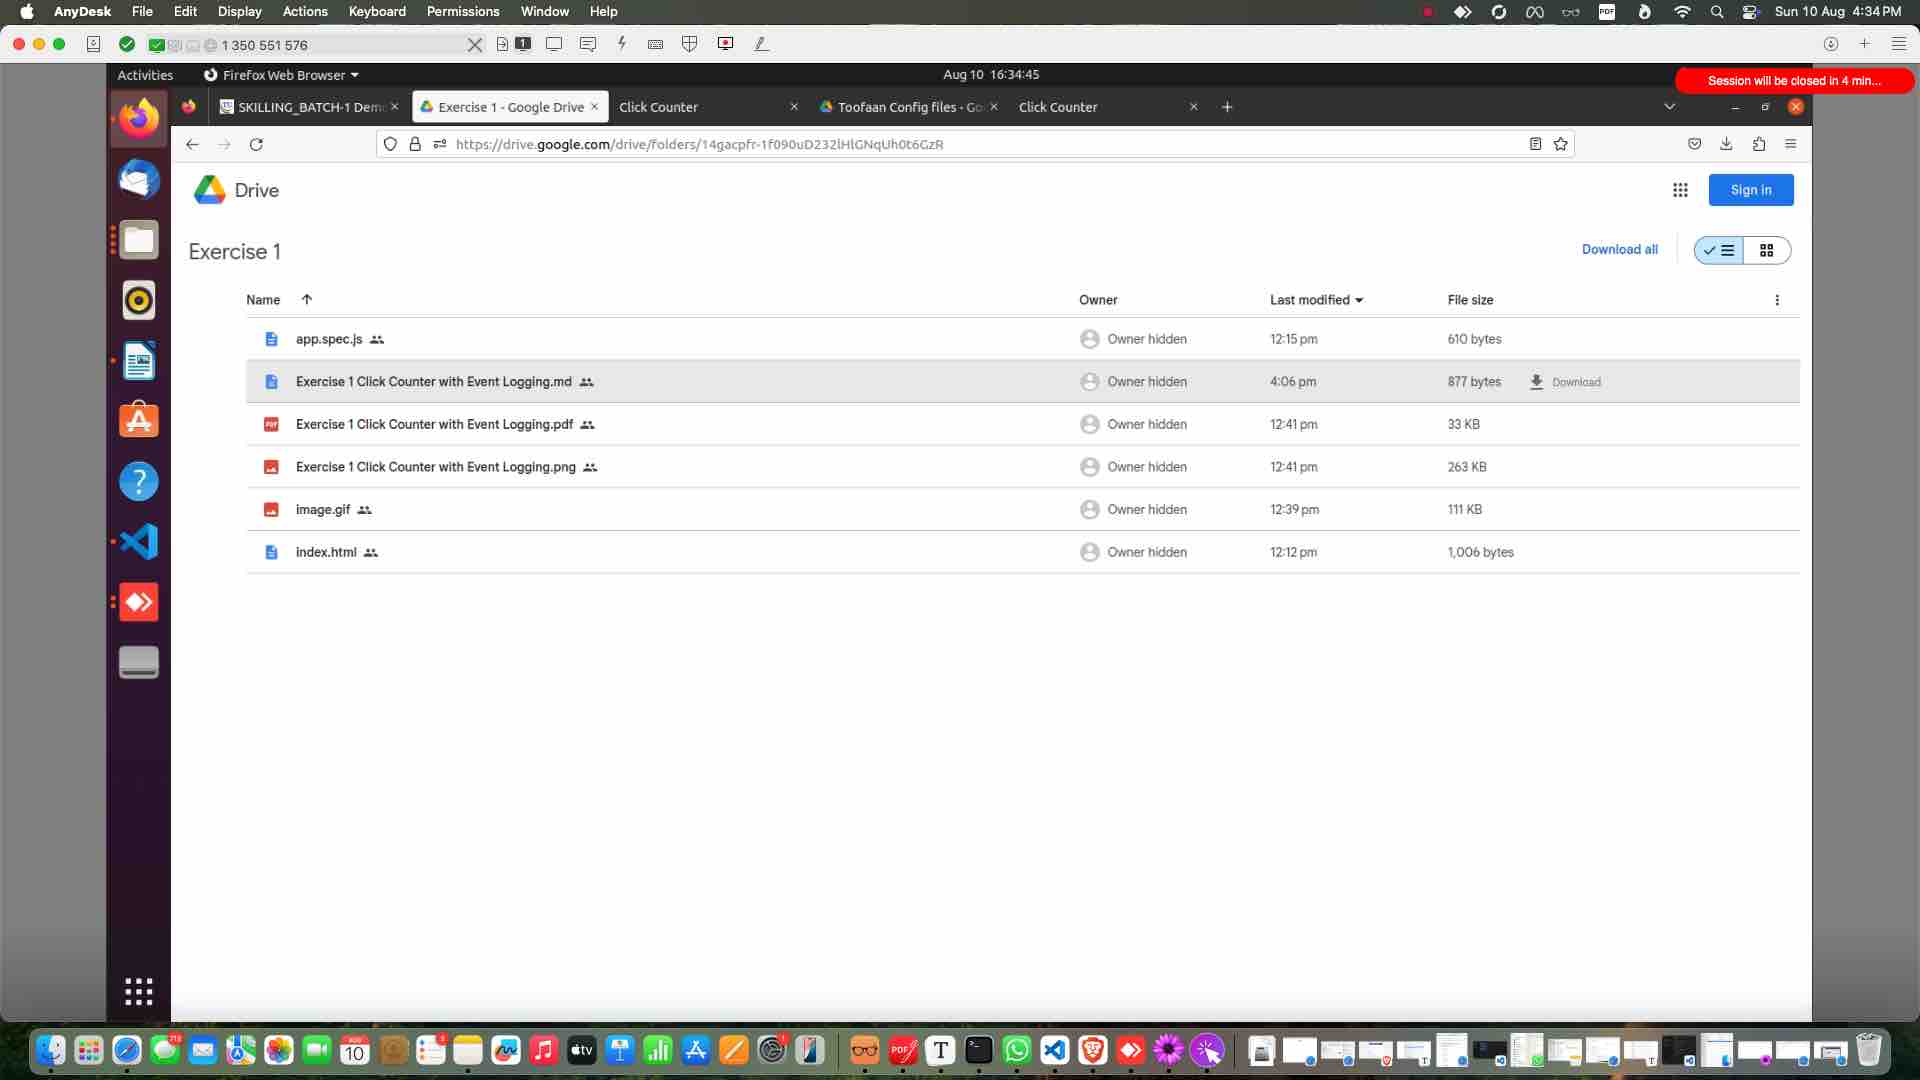The width and height of the screenshot is (1920, 1080).
Task: Open the more options three-dot menu
Action: 1777,300
